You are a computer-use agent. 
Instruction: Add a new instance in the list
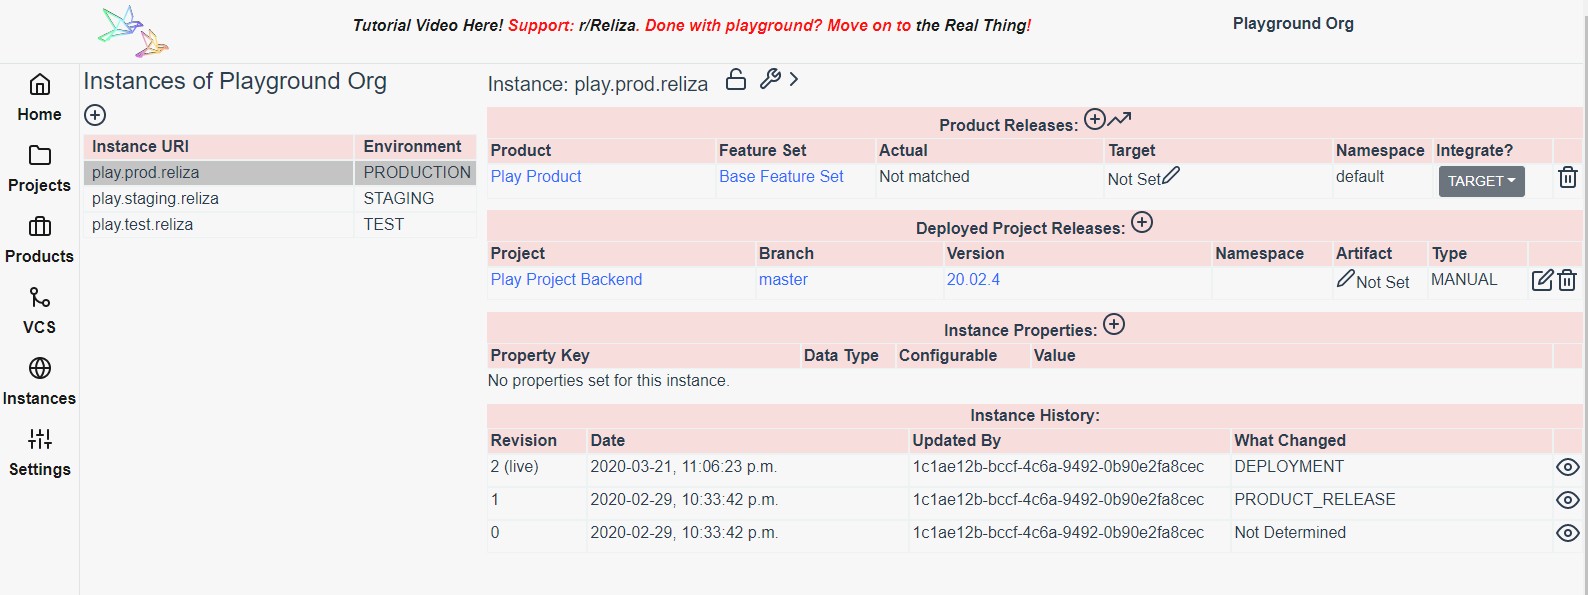pos(95,115)
